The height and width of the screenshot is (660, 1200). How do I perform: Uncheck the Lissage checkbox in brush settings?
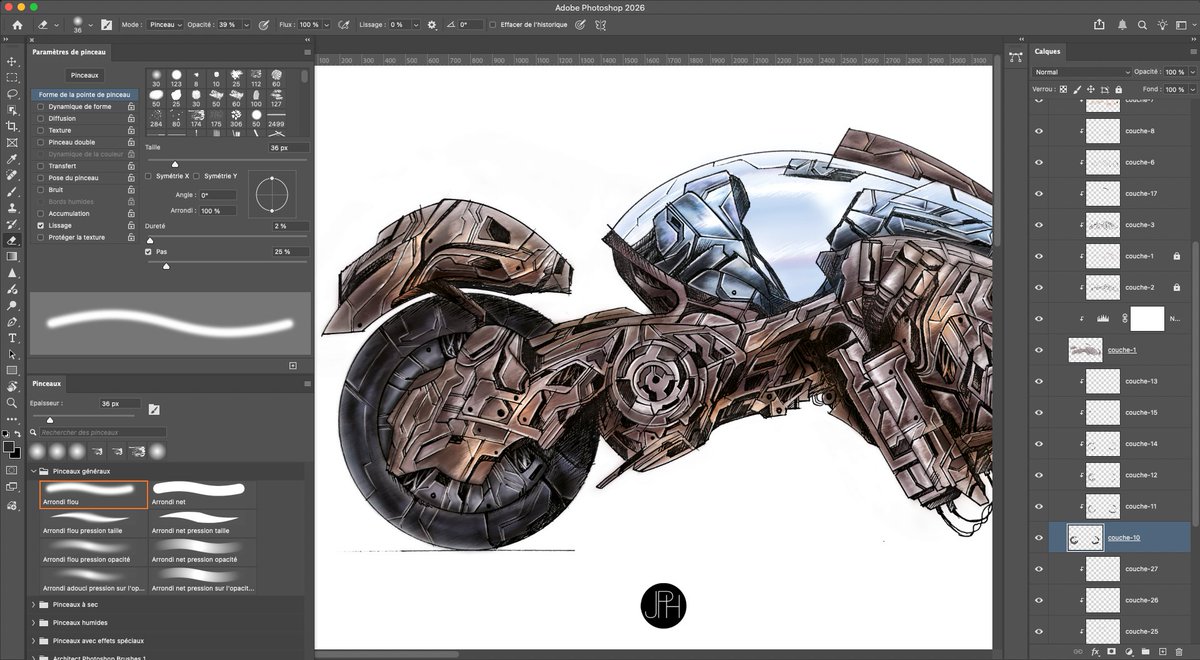pyautogui.click(x=40, y=225)
